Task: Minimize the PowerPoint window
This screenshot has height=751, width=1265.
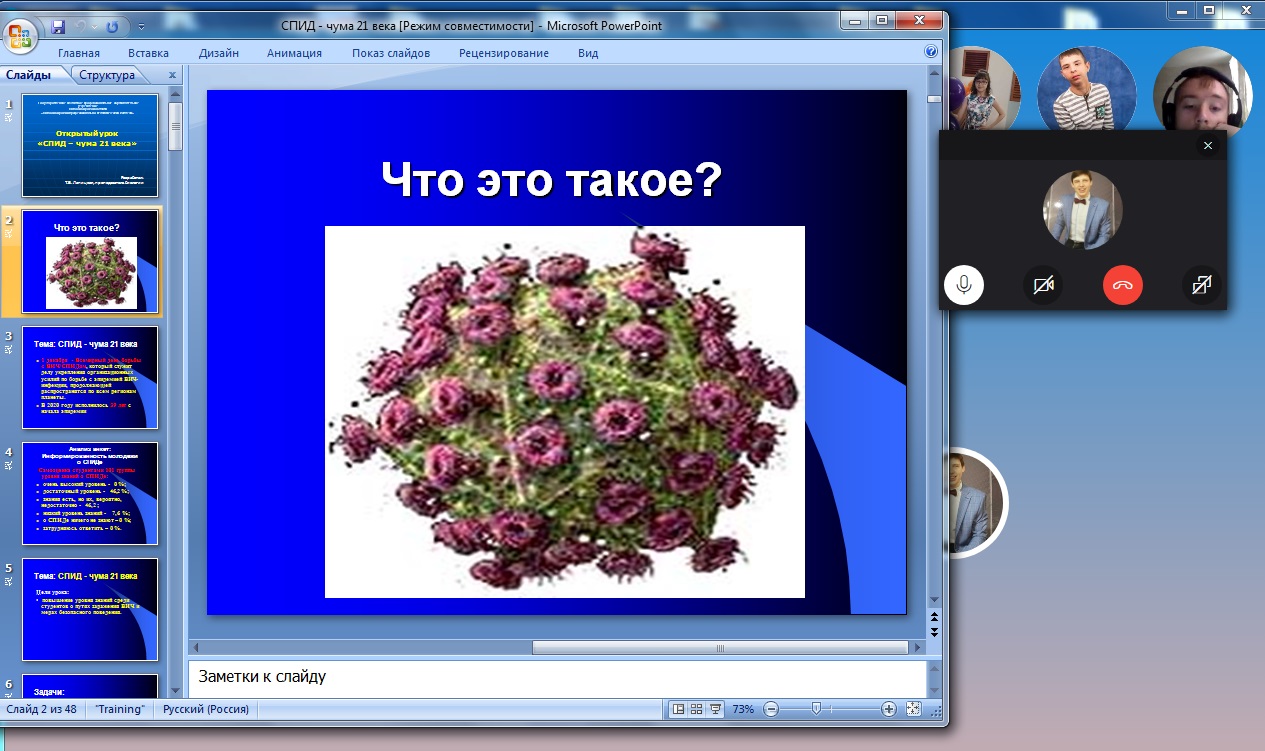Action: pos(857,20)
